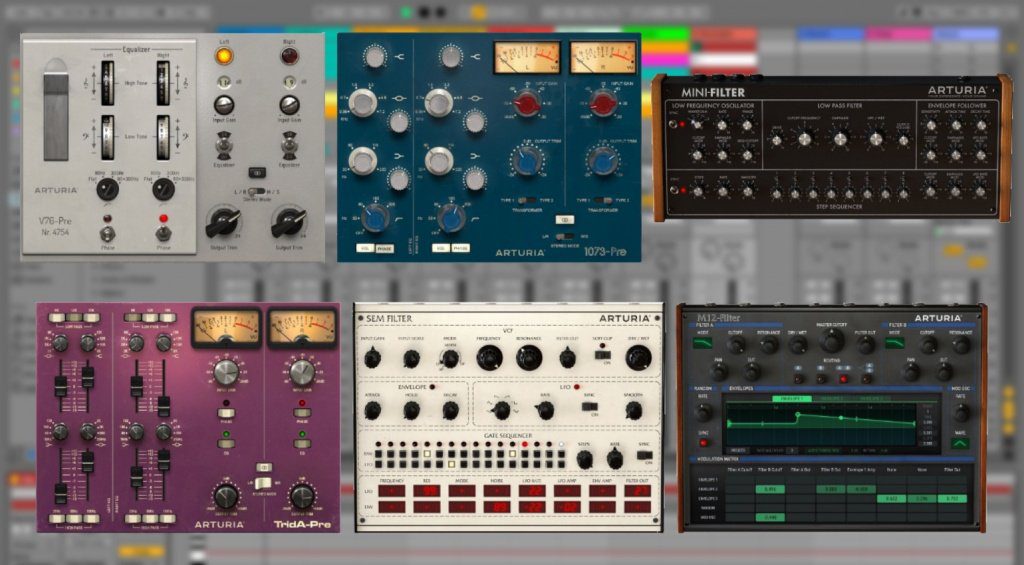Image resolution: width=1024 pixels, height=565 pixels.
Task: Click the left Input Gain knob on V76-Pre
Action: point(224,105)
